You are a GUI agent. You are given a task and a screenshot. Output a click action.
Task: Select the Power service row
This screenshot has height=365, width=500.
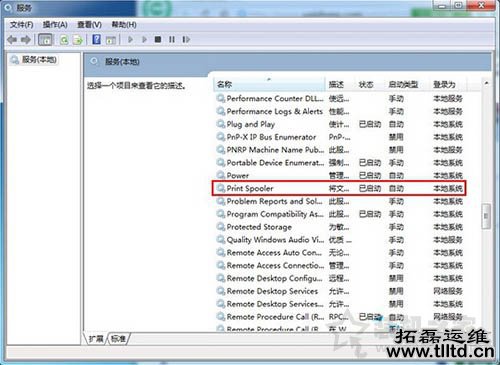(x=339, y=175)
